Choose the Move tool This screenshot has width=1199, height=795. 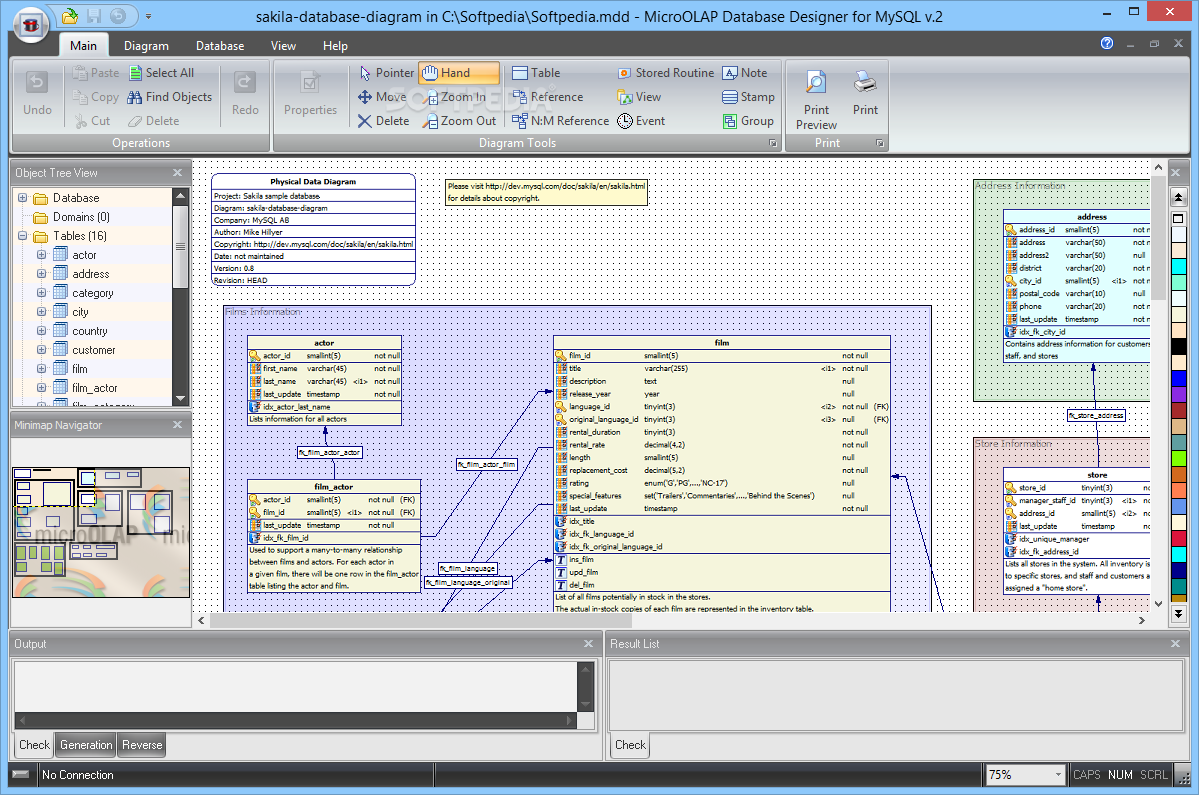382,96
